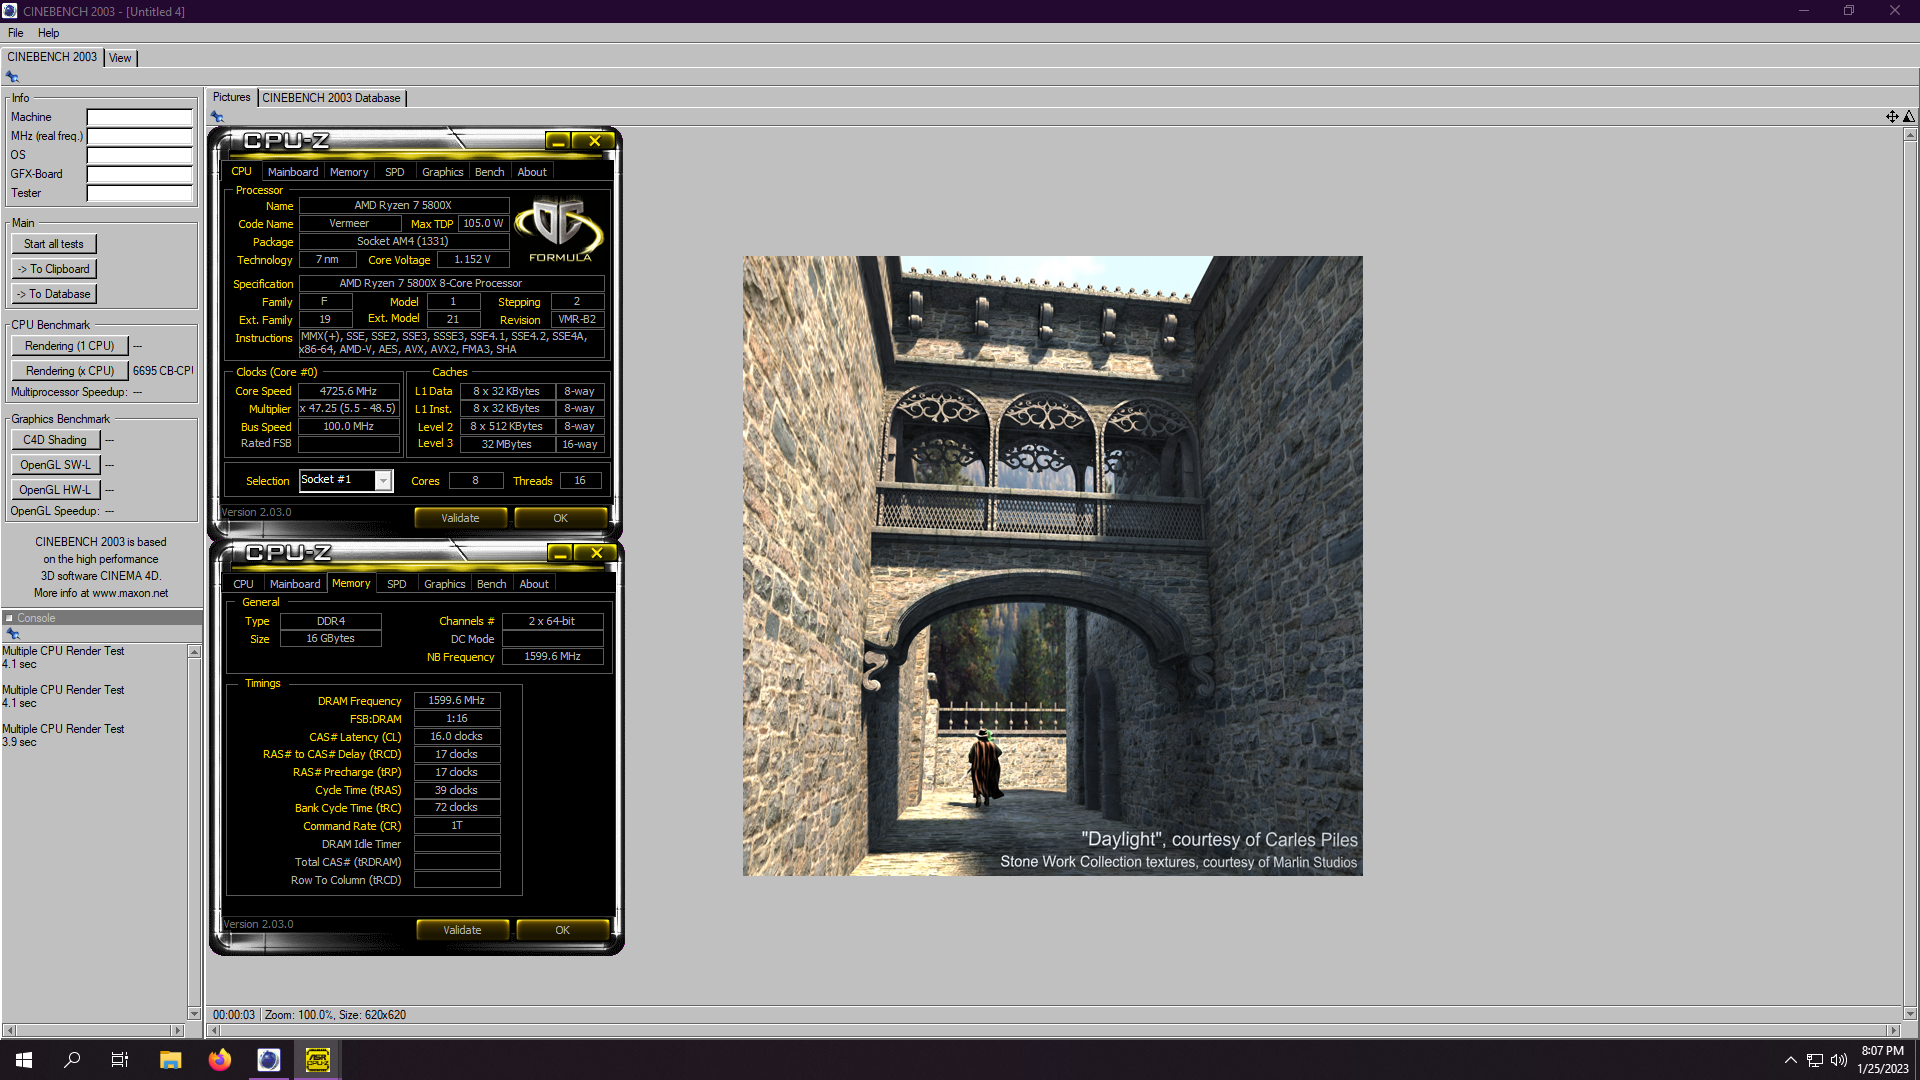
Task: Open the Graphics tab in upper CPU-Z
Action: [x=443, y=172]
